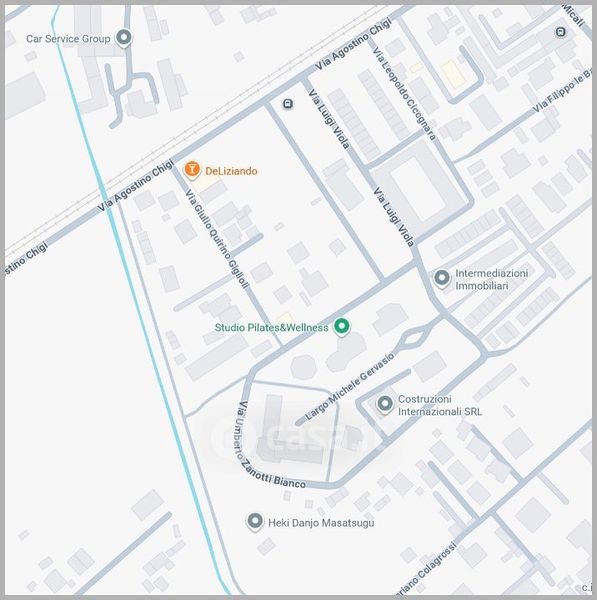Click the Intermediazioni Immobiliari pin icon
Image resolution: width=597 pixels, height=600 pixels.
(x=442, y=279)
